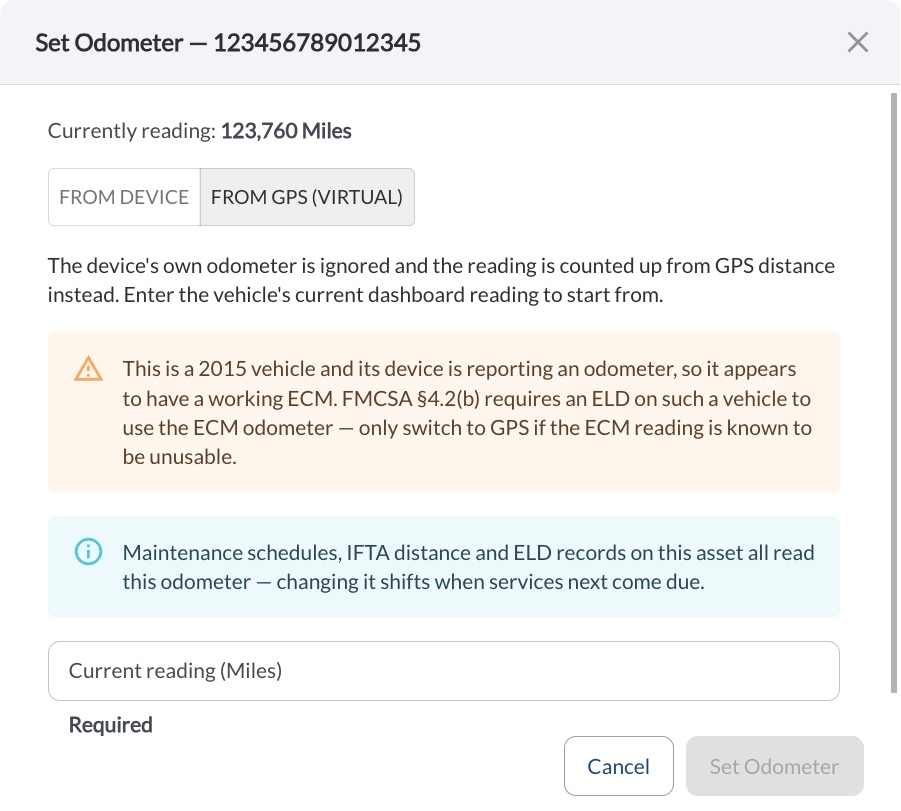Click the orange warning triangle icon
This screenshot has height=811, width=901.
coord(88,369)
